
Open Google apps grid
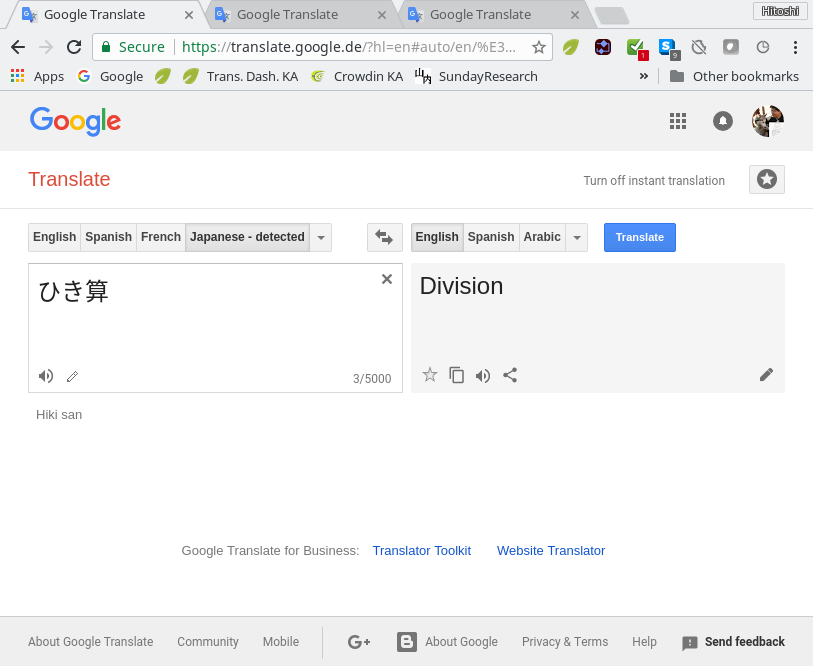(x=678, y=121)
